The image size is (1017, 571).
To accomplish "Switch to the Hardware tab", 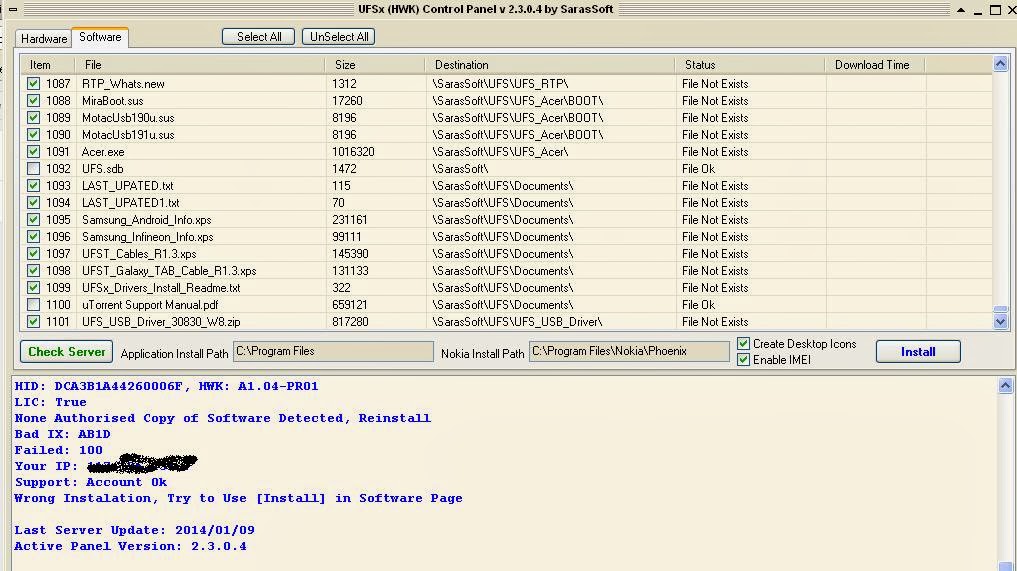I will pos(43,39).
